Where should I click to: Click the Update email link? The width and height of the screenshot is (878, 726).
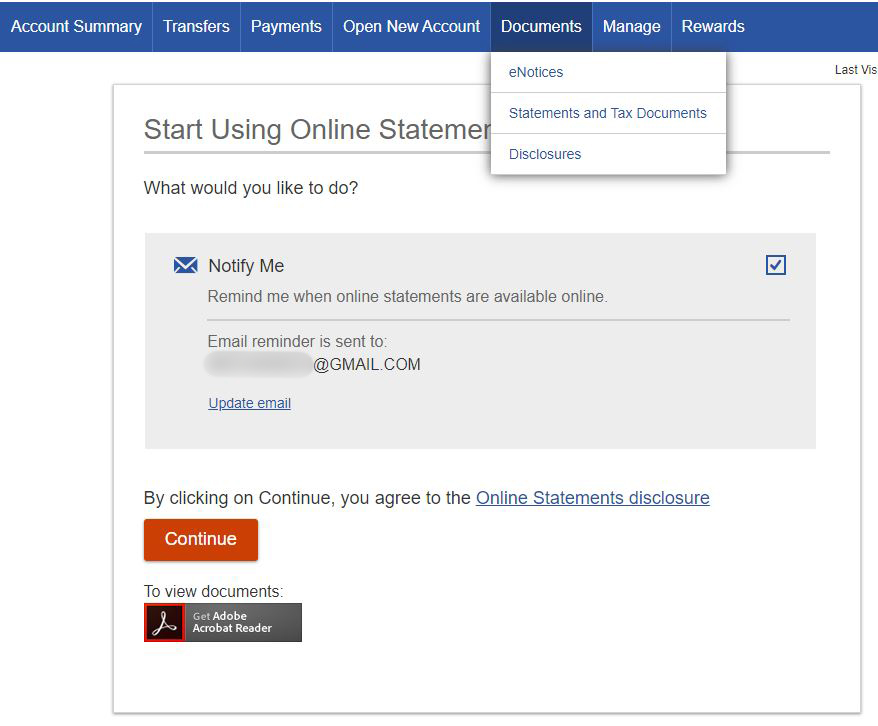click(x=249, y=403)
